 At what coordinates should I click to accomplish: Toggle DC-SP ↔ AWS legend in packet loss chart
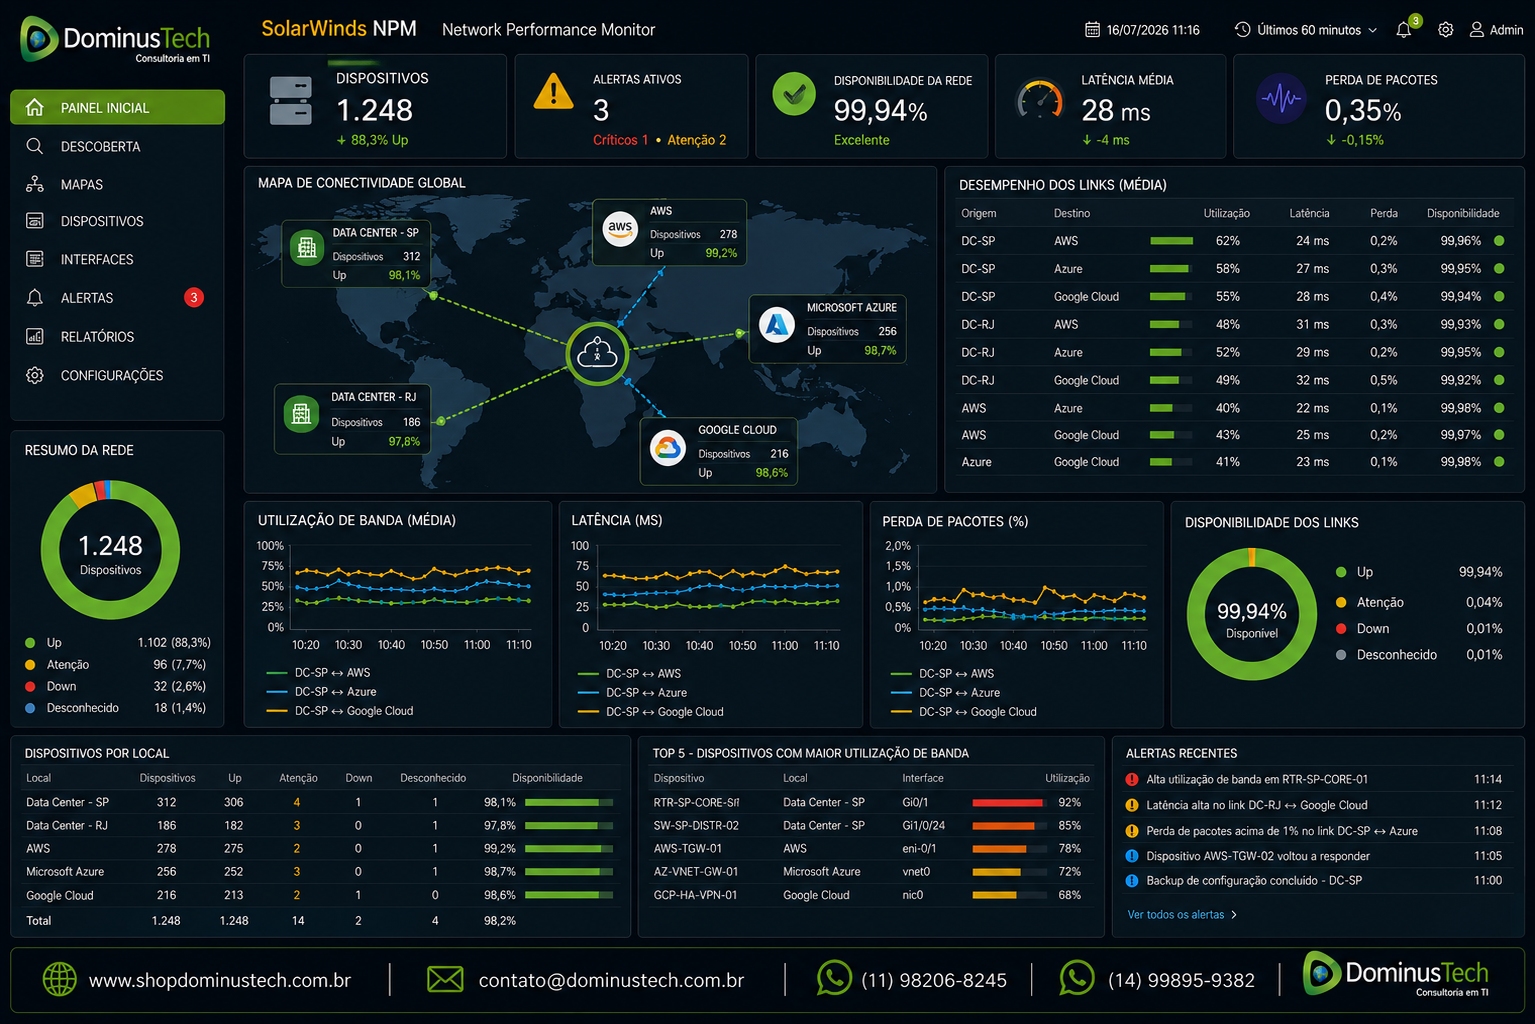click(x=943, y=673)
